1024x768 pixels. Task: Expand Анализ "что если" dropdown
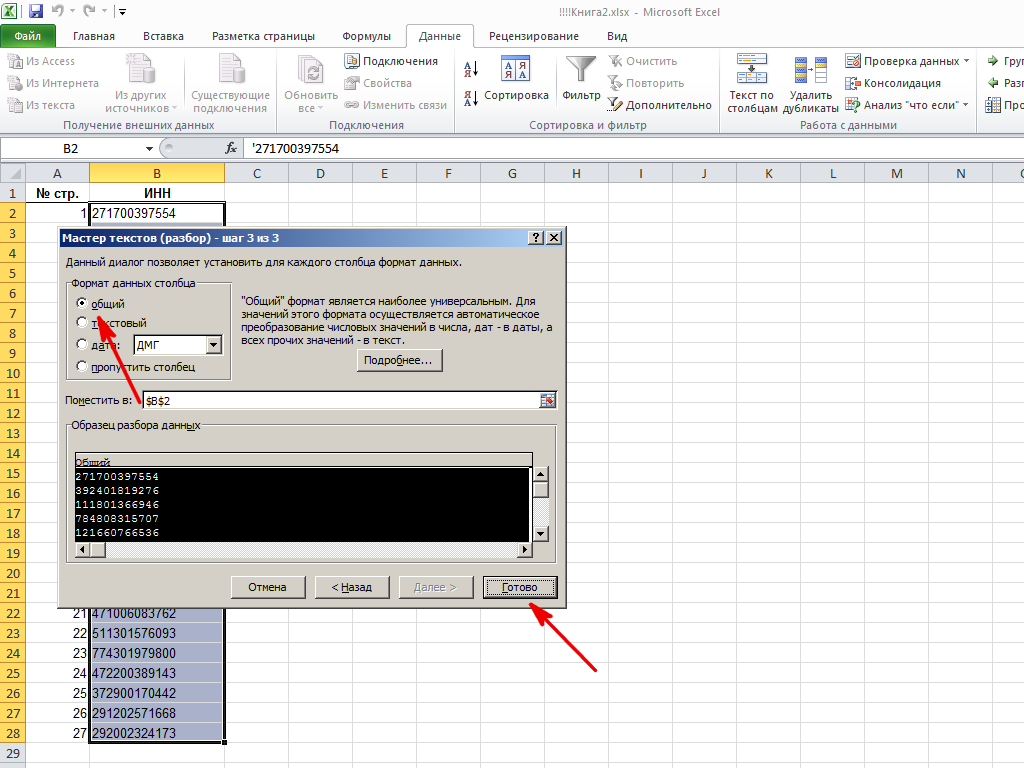point(965,104)
